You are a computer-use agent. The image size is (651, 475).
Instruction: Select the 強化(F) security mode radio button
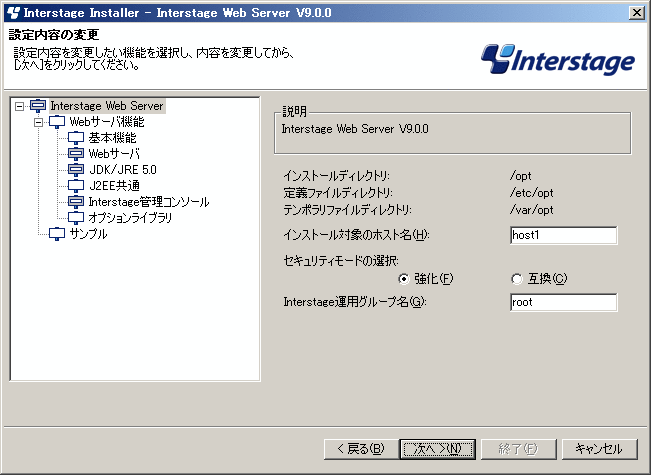click(x=403, y=279)
